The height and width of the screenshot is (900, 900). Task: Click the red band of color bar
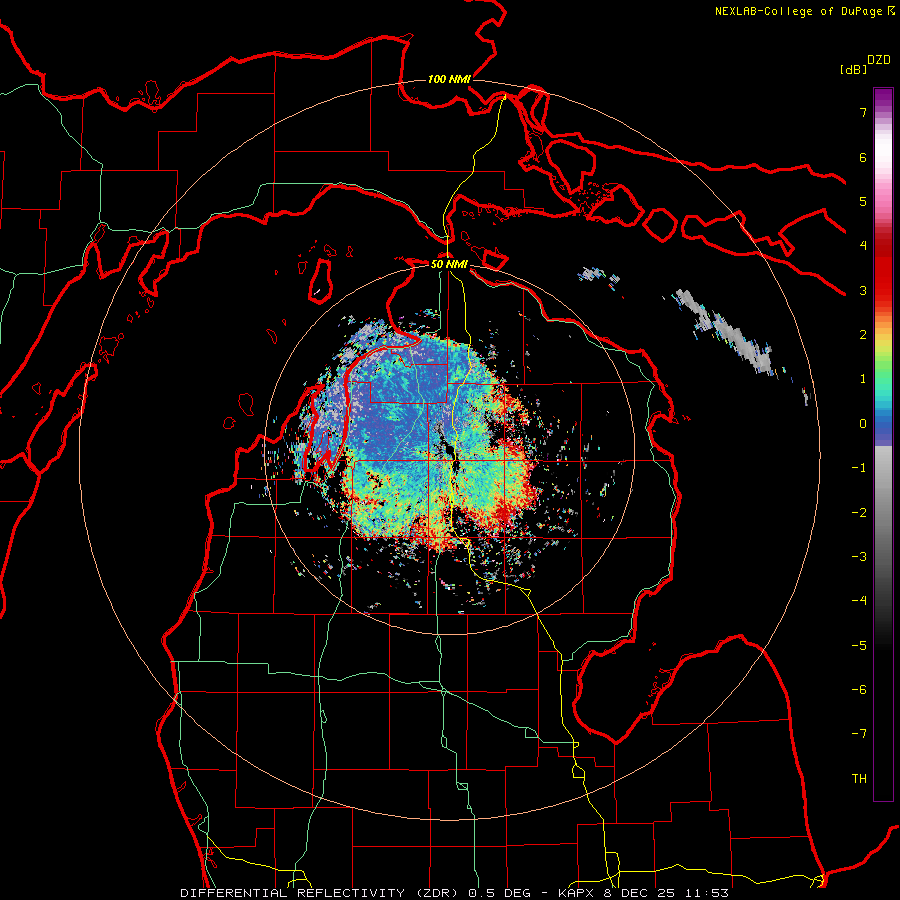[883, 270]
